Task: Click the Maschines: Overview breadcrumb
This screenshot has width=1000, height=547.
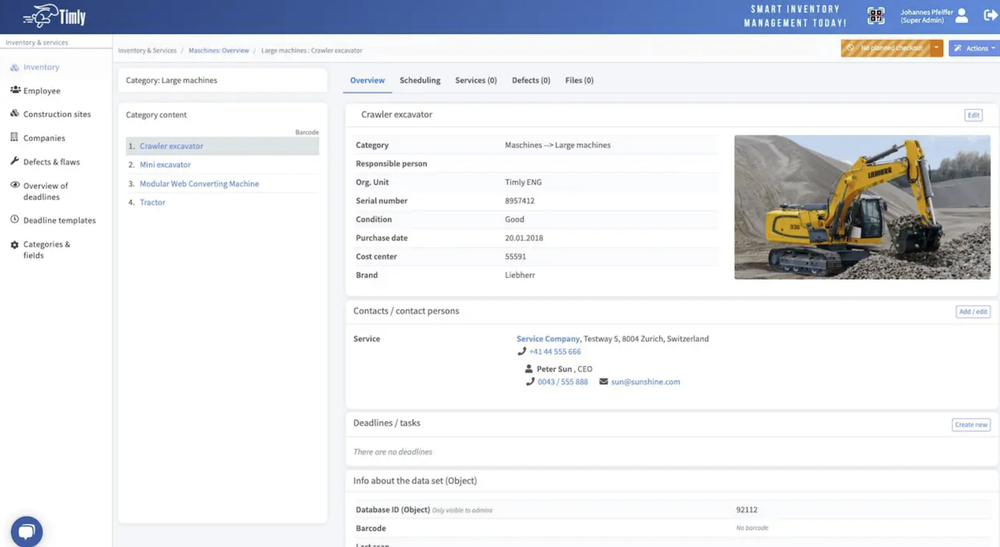Action: tap(219, 50)
